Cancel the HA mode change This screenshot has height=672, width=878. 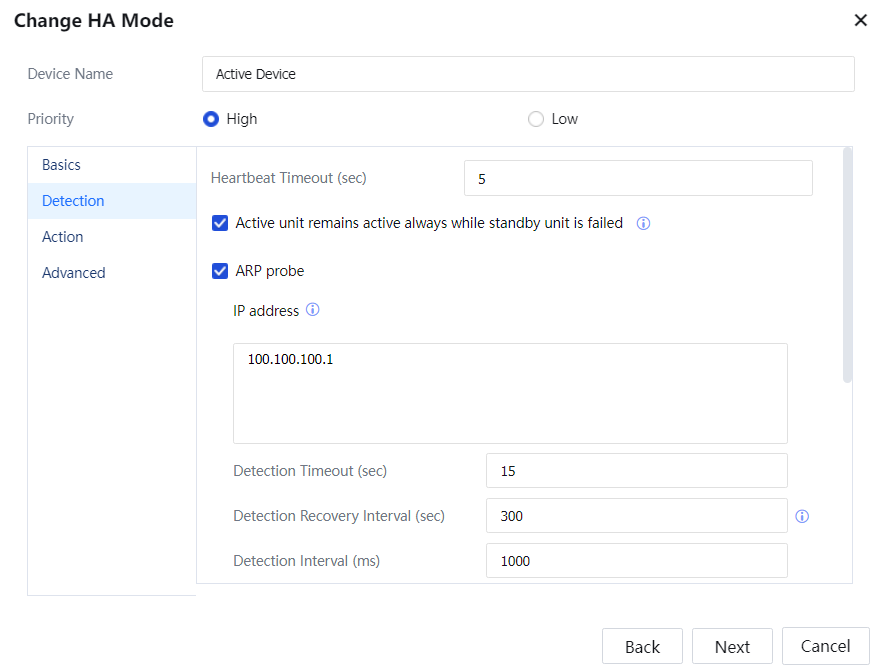(825, 646)
